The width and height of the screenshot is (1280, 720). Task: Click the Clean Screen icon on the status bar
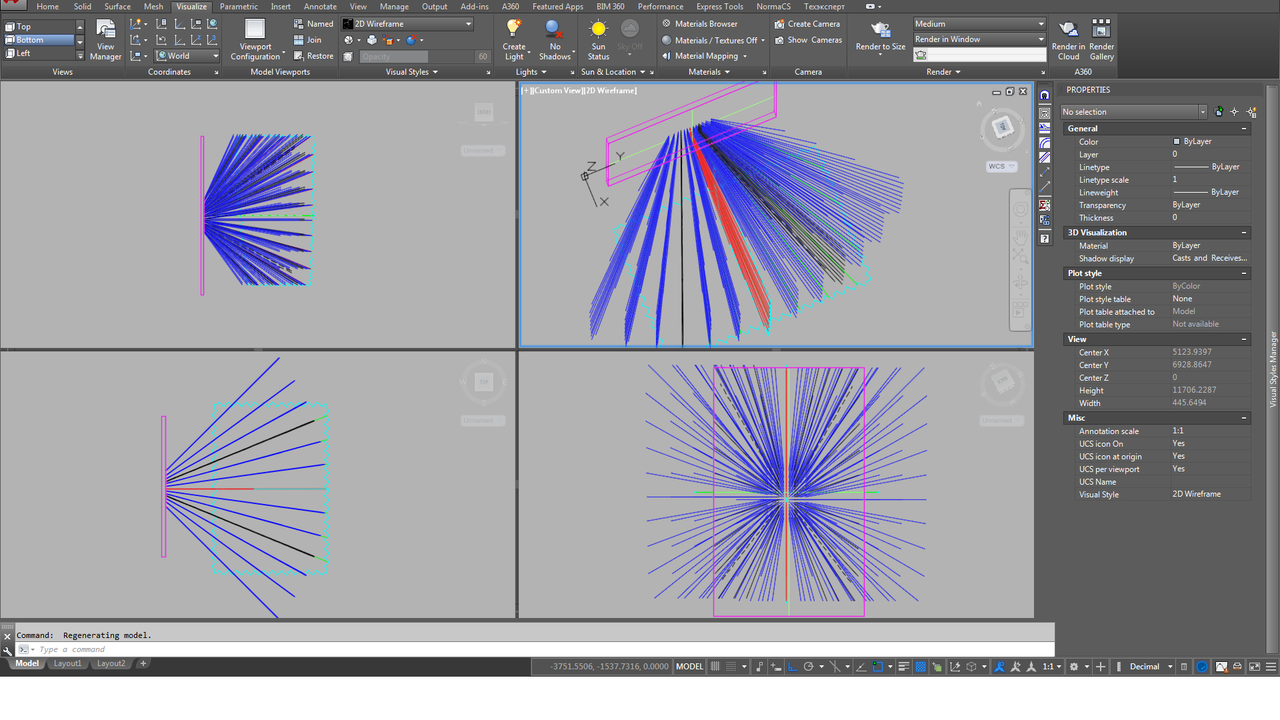click(x=1253, y=666)
